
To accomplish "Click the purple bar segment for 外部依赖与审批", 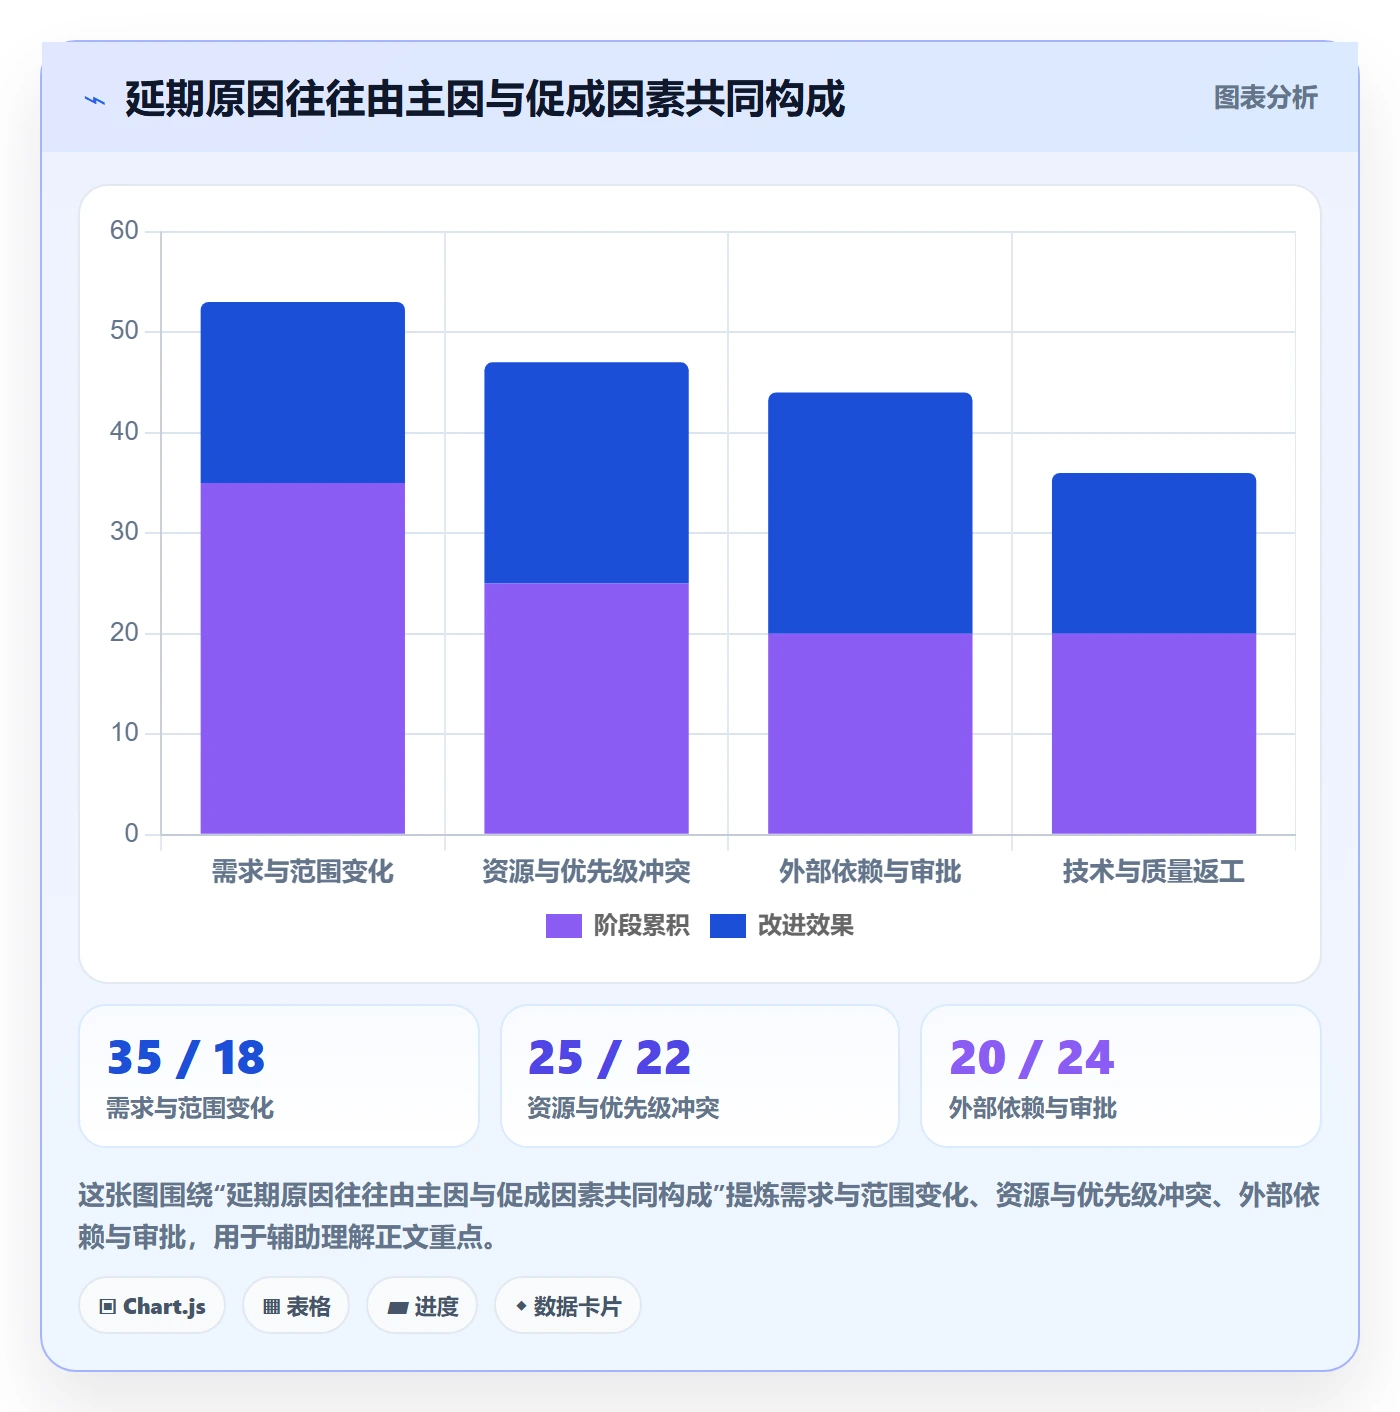I will (x=870, y=733).
